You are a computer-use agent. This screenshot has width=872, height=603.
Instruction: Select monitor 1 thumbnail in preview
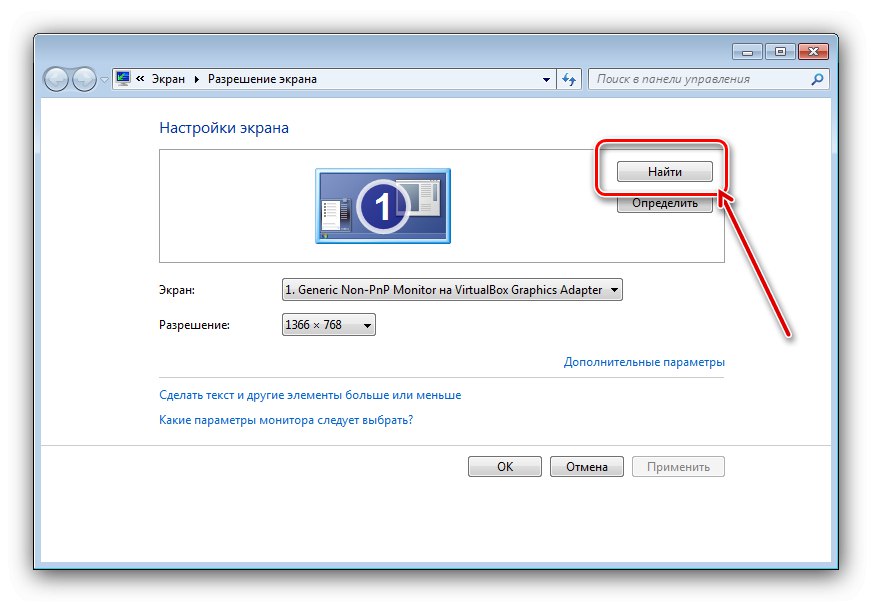[x=383, y=206]
